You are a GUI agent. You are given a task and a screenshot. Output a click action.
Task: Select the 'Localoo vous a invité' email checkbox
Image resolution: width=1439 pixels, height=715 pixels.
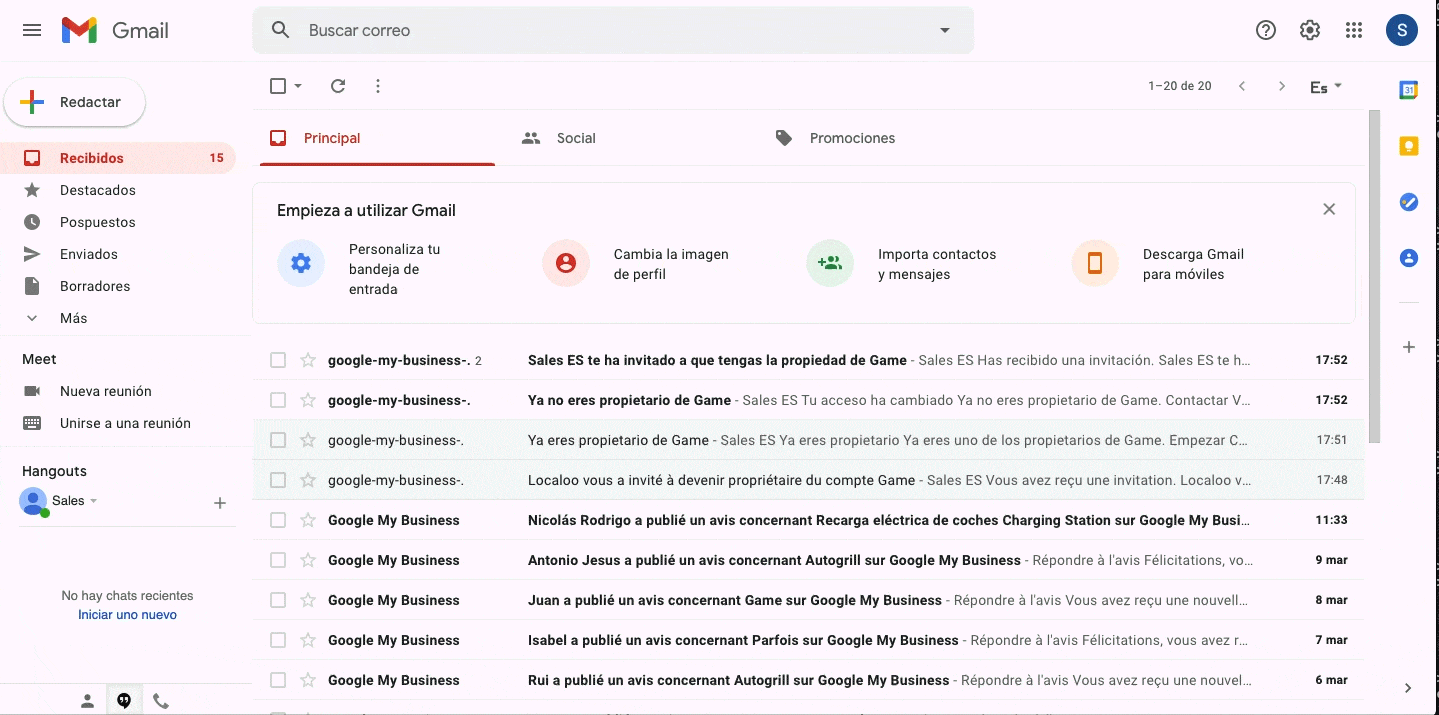coord(278,480)
